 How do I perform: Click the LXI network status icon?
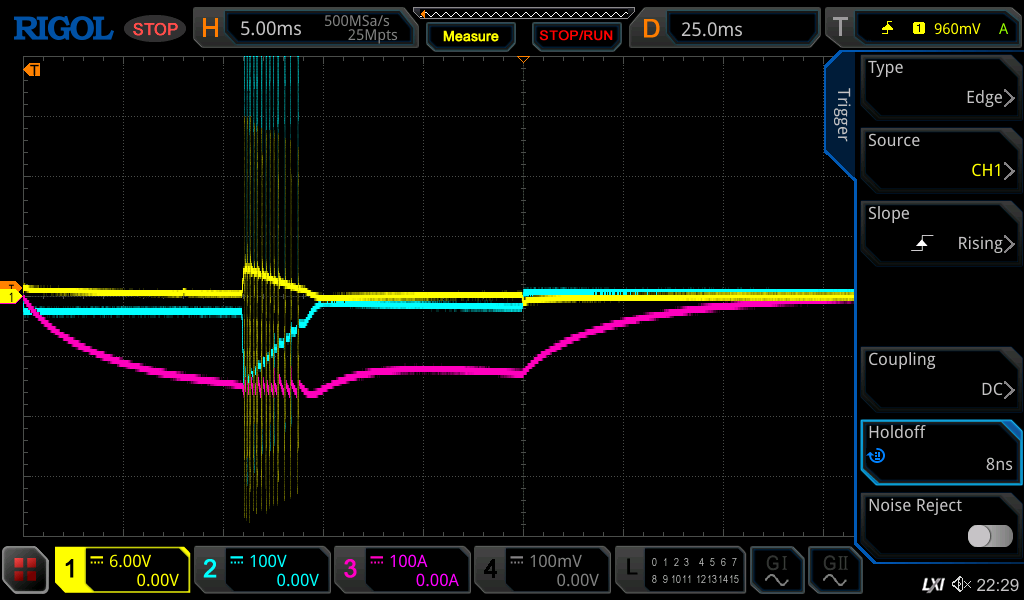point(932,584)
